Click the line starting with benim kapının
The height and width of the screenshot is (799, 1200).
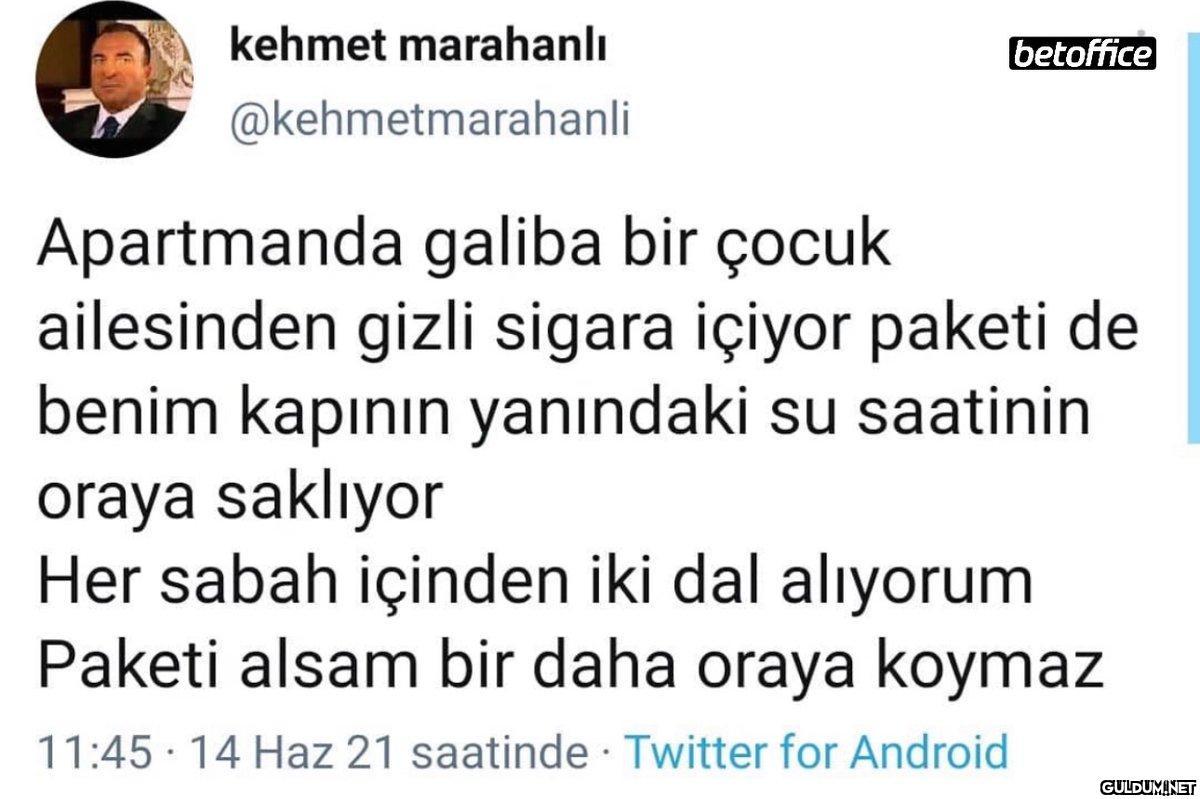click(563, 412)
